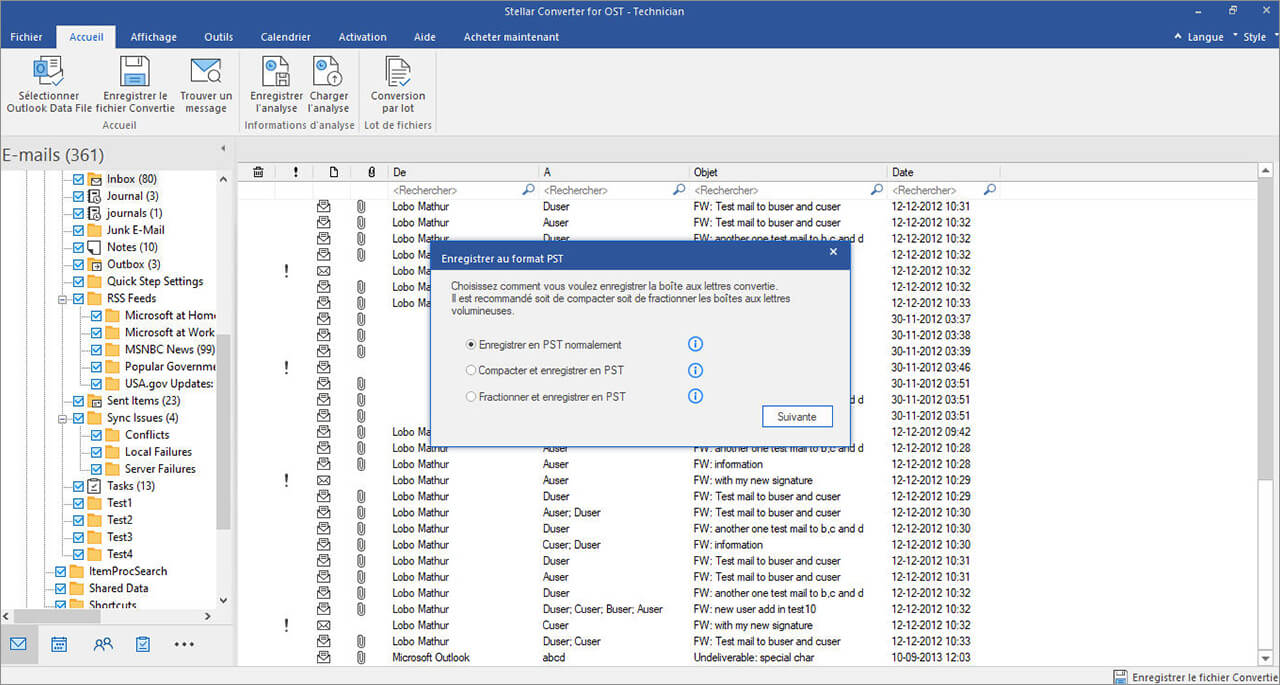Sort by the De column header
Screen dimensions: 1280x685
tap(463, 172)
